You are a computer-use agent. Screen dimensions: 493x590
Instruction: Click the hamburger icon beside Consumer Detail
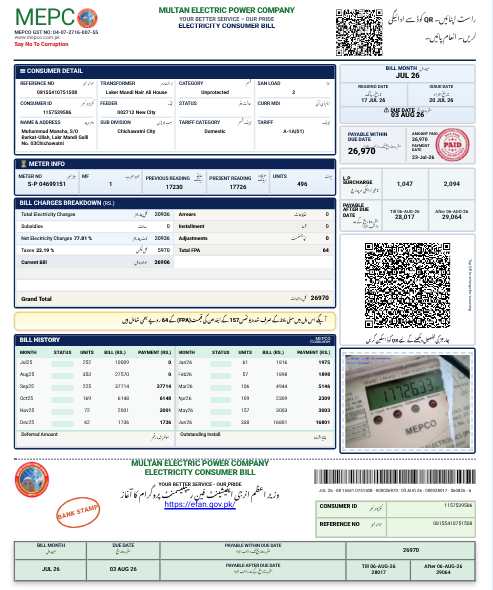(x=23, y=71)
